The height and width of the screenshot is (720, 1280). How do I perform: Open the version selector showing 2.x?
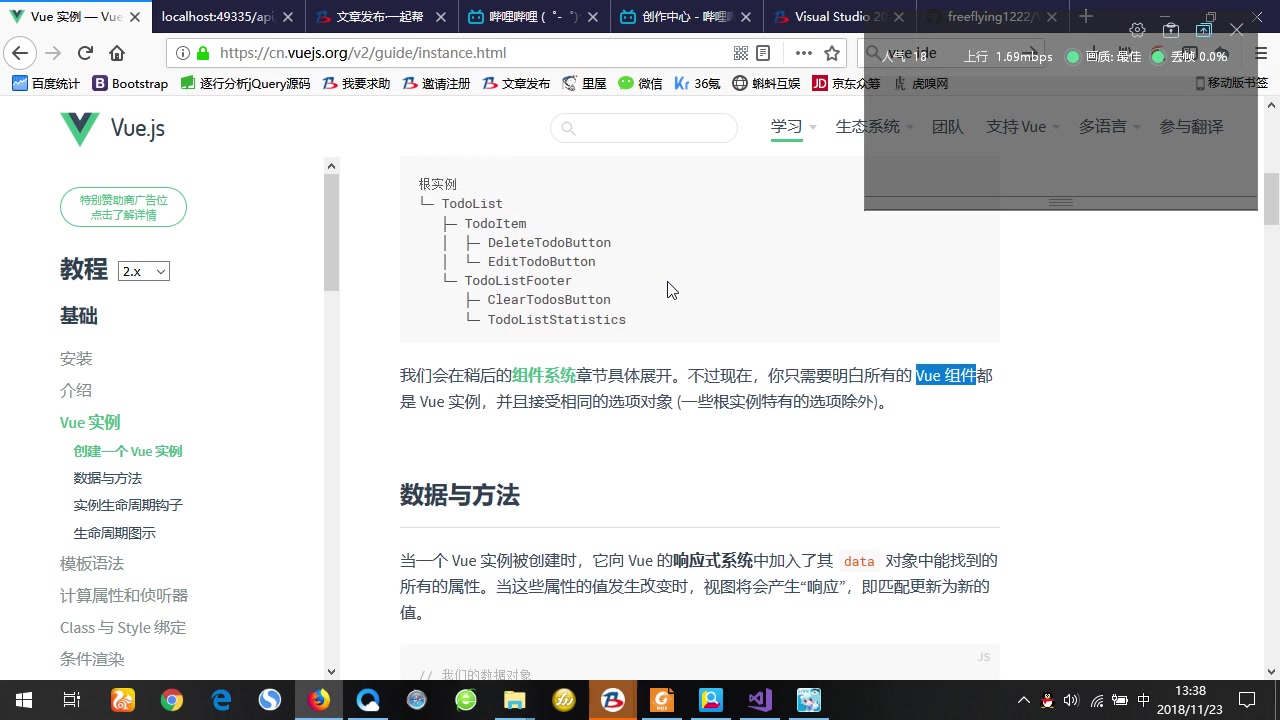click(143, 270)
